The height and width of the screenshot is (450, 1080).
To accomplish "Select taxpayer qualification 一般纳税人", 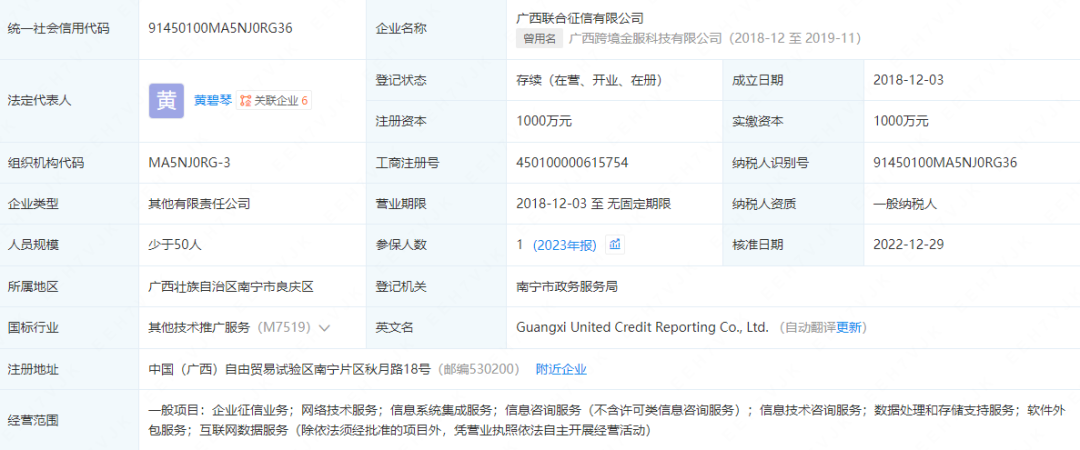I will coord(905,204).
